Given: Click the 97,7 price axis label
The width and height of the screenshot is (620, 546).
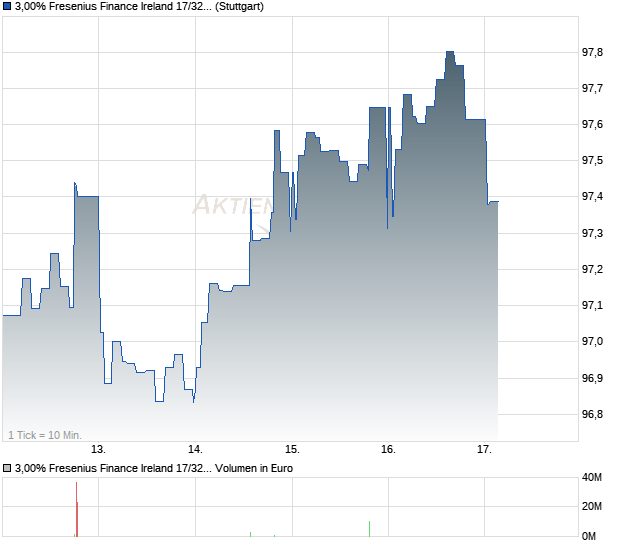Looking at the screenshot, I should tap(592, 88).
